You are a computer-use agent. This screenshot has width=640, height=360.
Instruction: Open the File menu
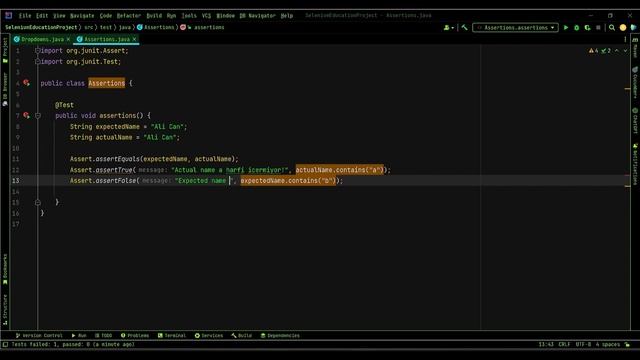point(25,16)
